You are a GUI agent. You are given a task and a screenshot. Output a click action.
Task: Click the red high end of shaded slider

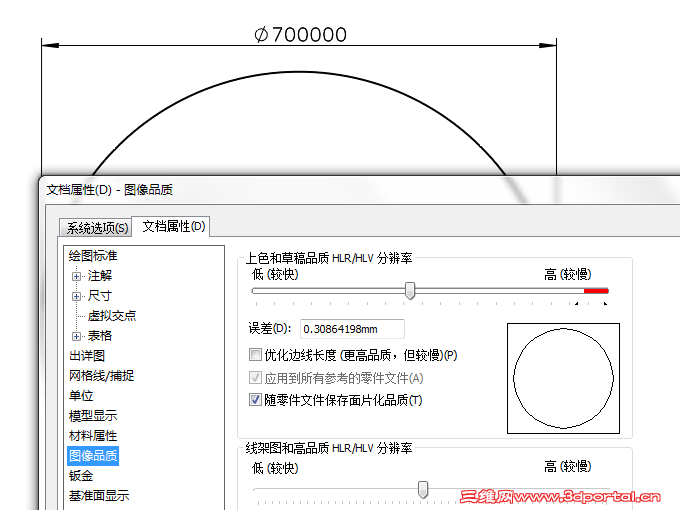click(596, 291)
